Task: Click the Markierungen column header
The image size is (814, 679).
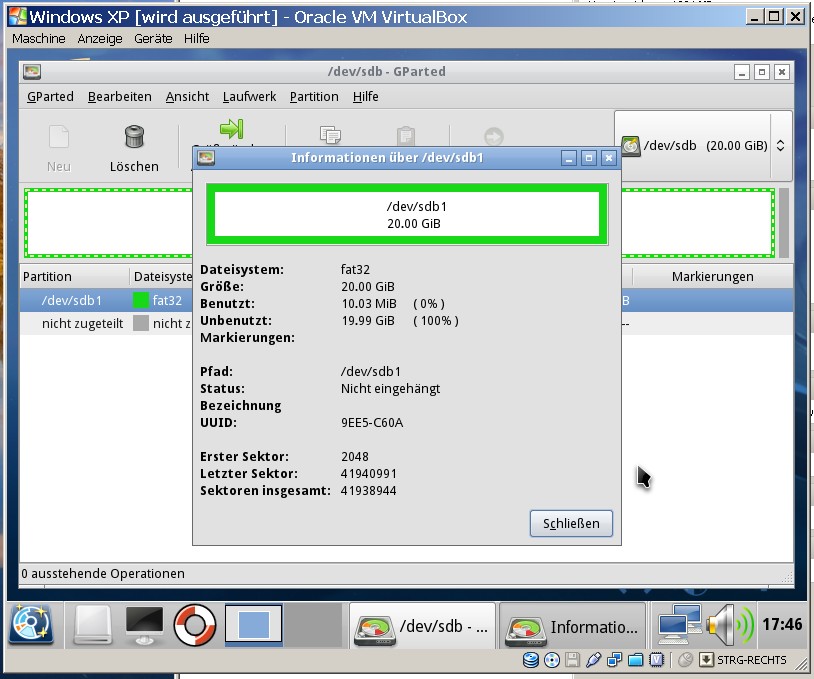Action: tap(712, 276)
